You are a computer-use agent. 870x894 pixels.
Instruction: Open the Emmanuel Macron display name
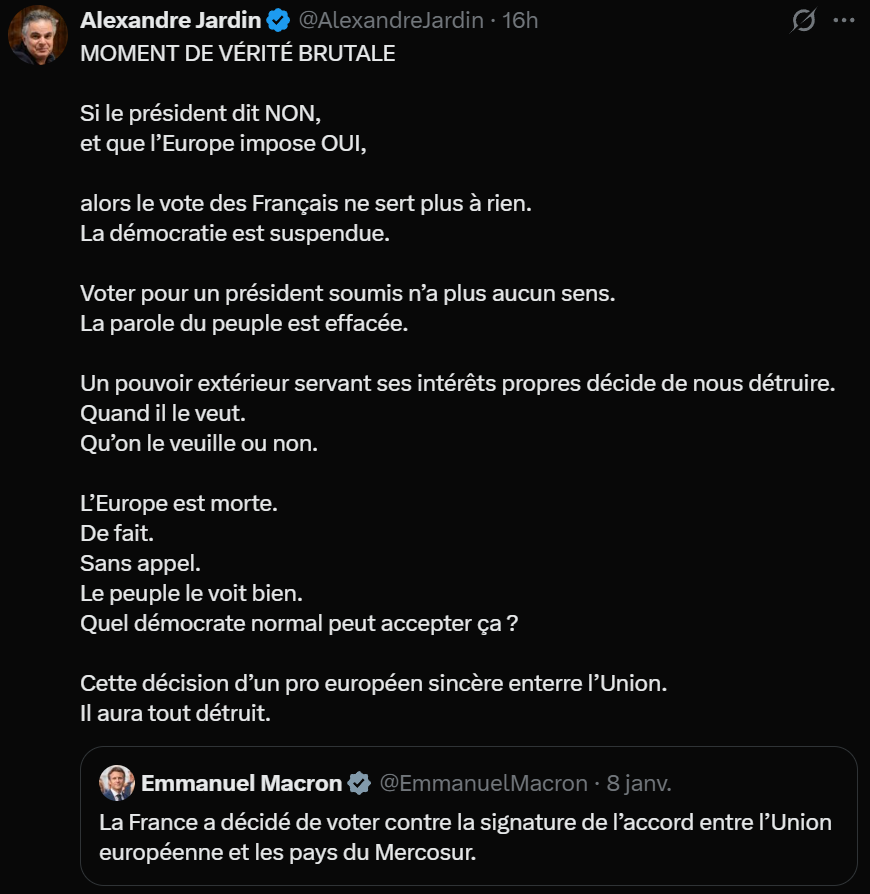tap(241, 783)
